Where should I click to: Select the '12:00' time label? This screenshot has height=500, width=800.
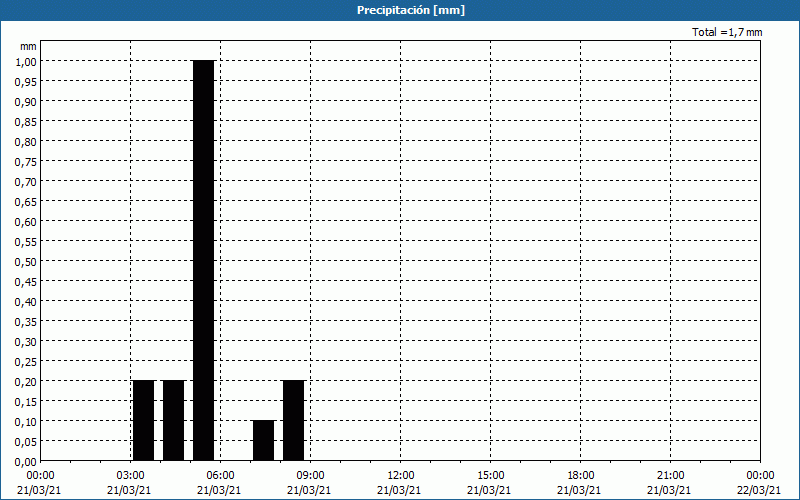click(x=401, y=476)
